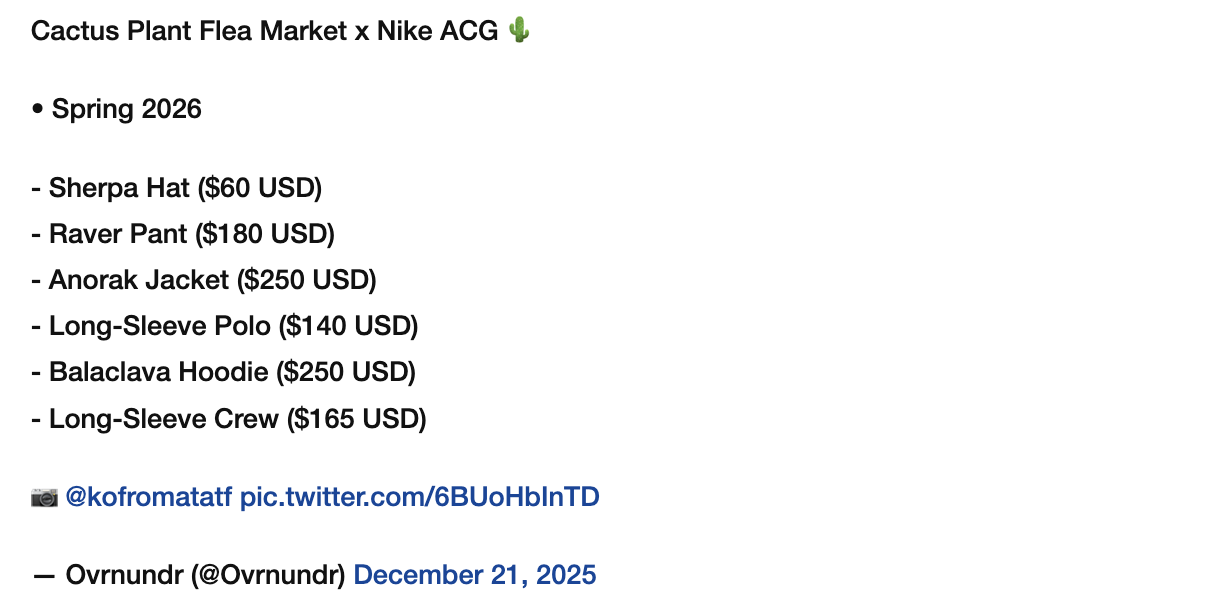The height and width of the screenshot is (608, 1210).
Task: Open the December 21, 2025 date link
Action: 475,575
